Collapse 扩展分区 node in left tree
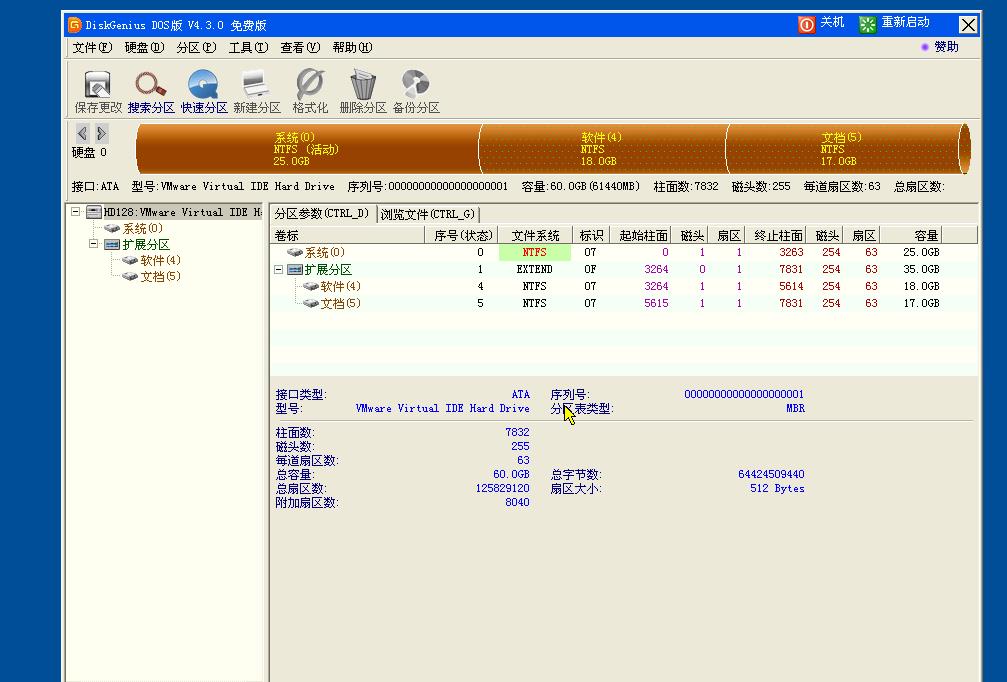Screen dimensions: 1007x682 tap(94, 244)
